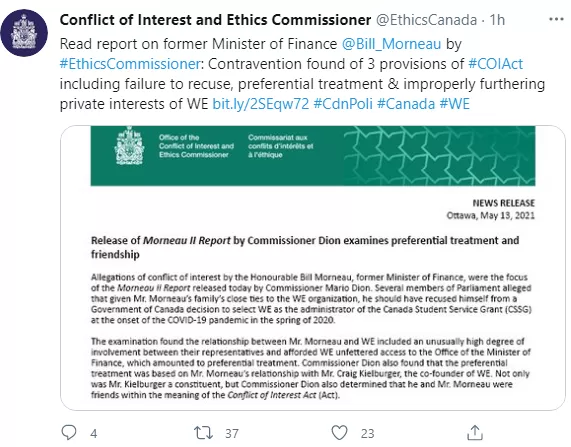Viewport: 571px width, 447px height.
Task: Click the 1h tweet timestamp
Action: click(497, 20)
